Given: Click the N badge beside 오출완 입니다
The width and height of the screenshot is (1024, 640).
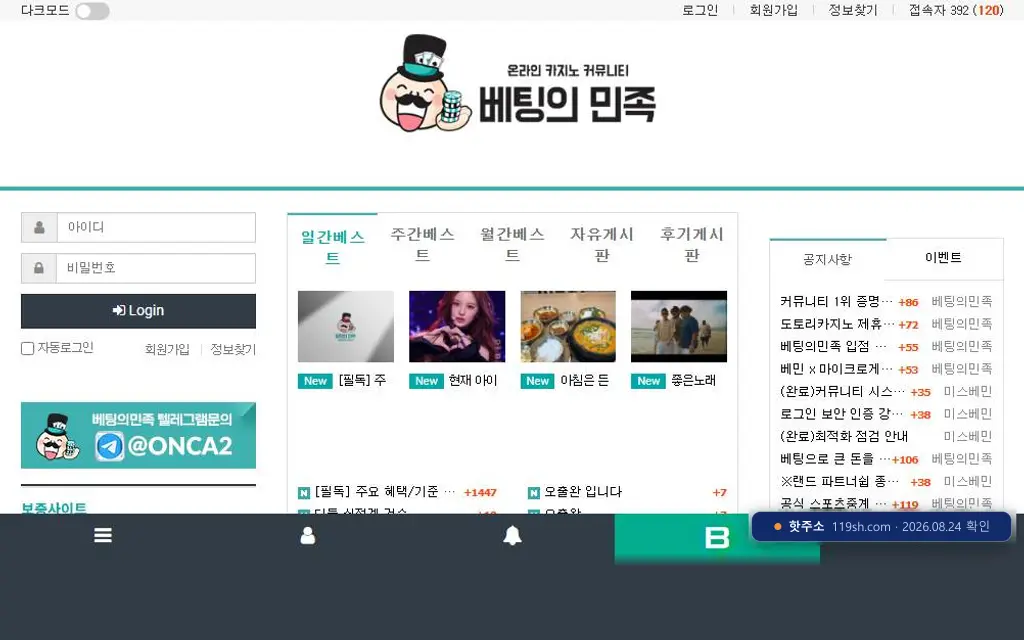Looking at the screenshot, I should tap(534, 492).
